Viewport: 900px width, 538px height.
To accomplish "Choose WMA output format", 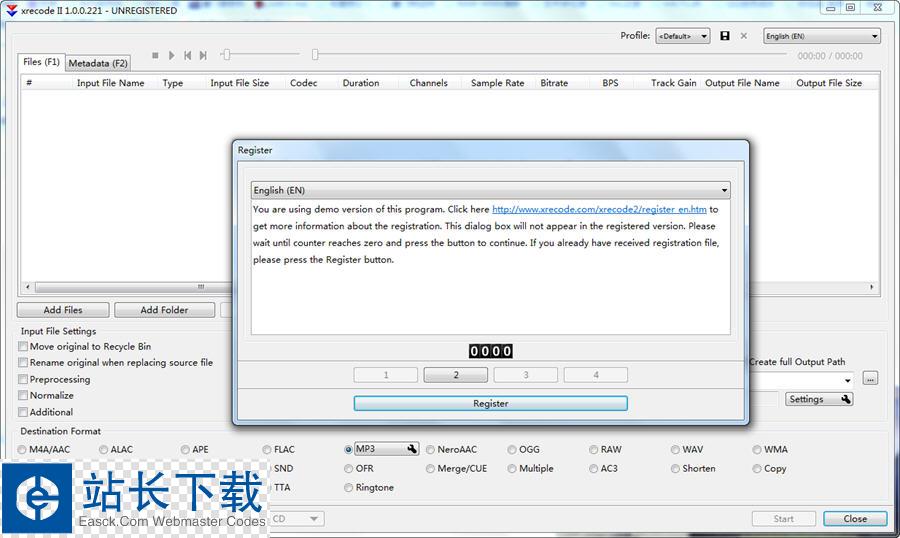I will (757, 450).
